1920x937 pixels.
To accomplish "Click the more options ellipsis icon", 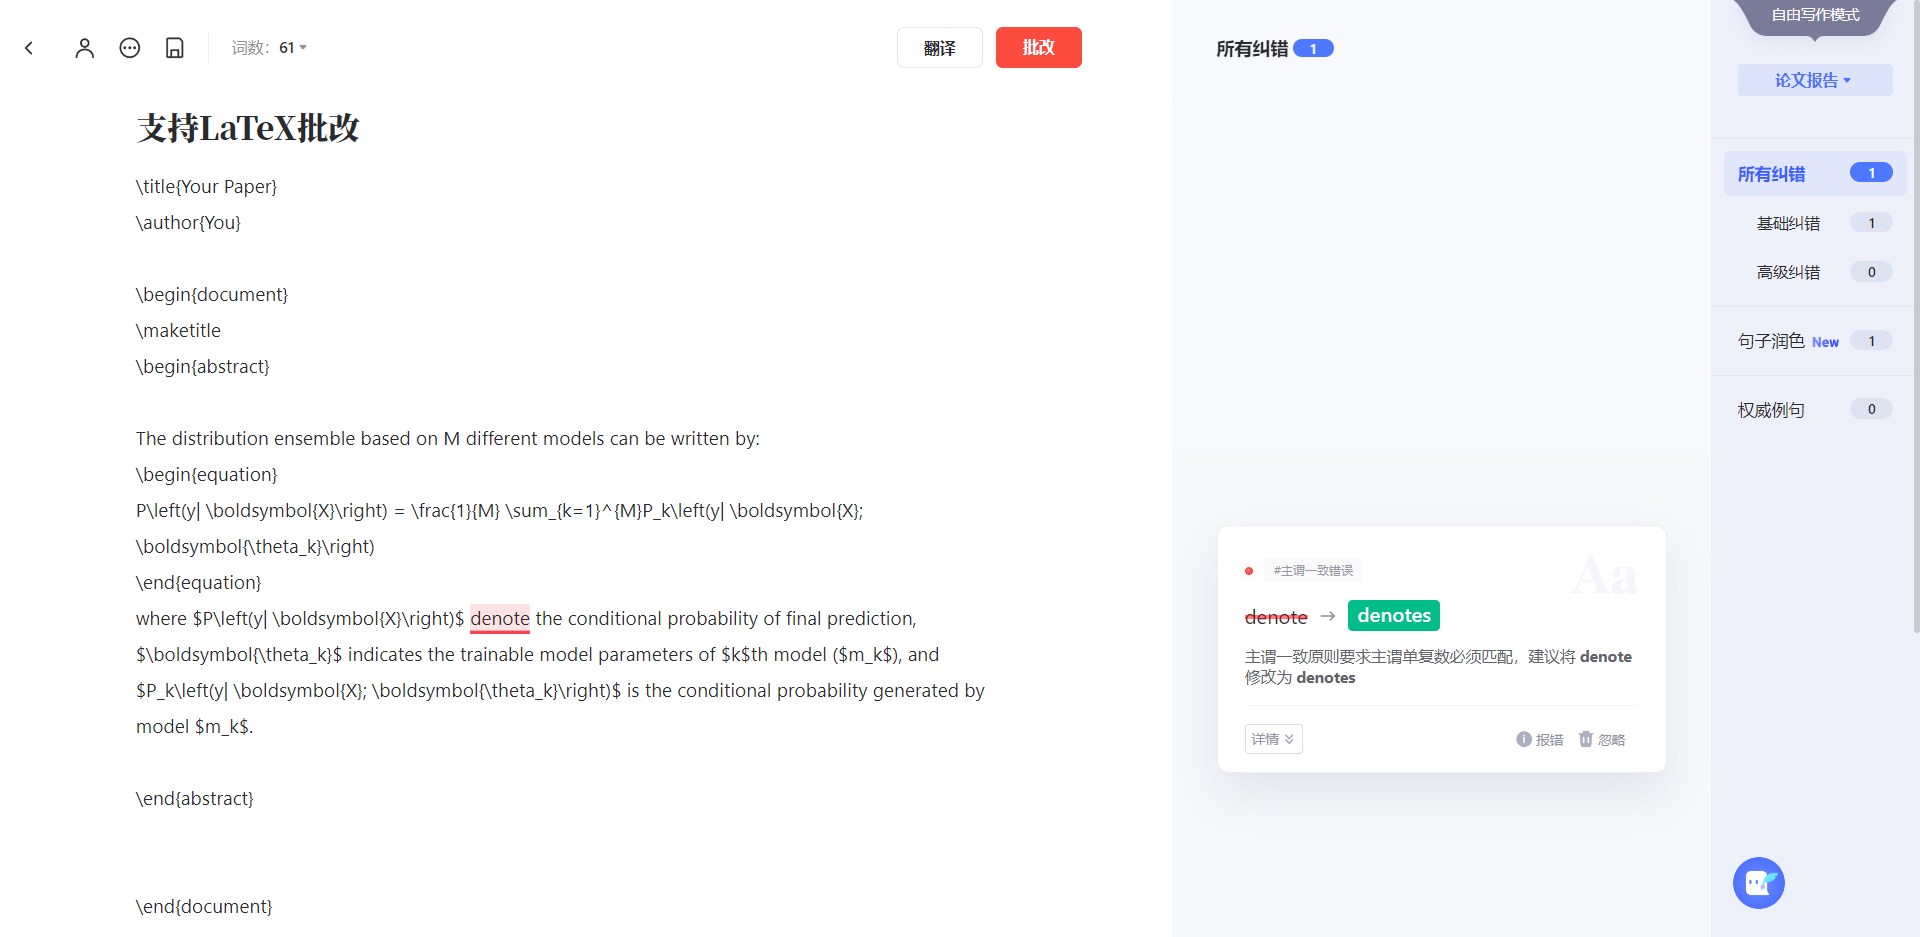I will click(x=130, y=48).
